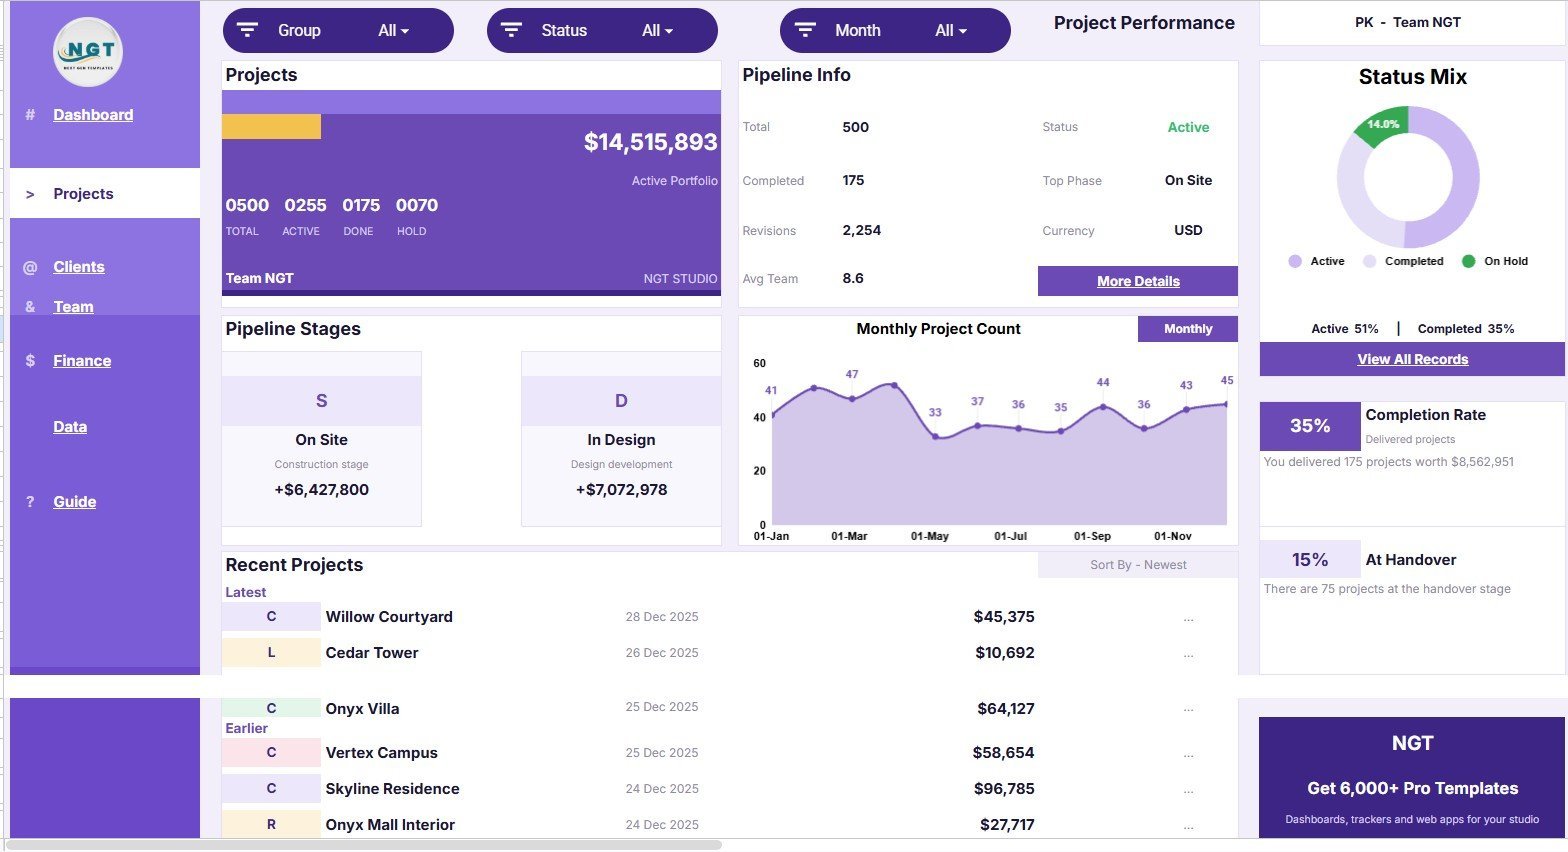Click the $96,785 amount
1568x852 pixels.
tap(1004, 789)
